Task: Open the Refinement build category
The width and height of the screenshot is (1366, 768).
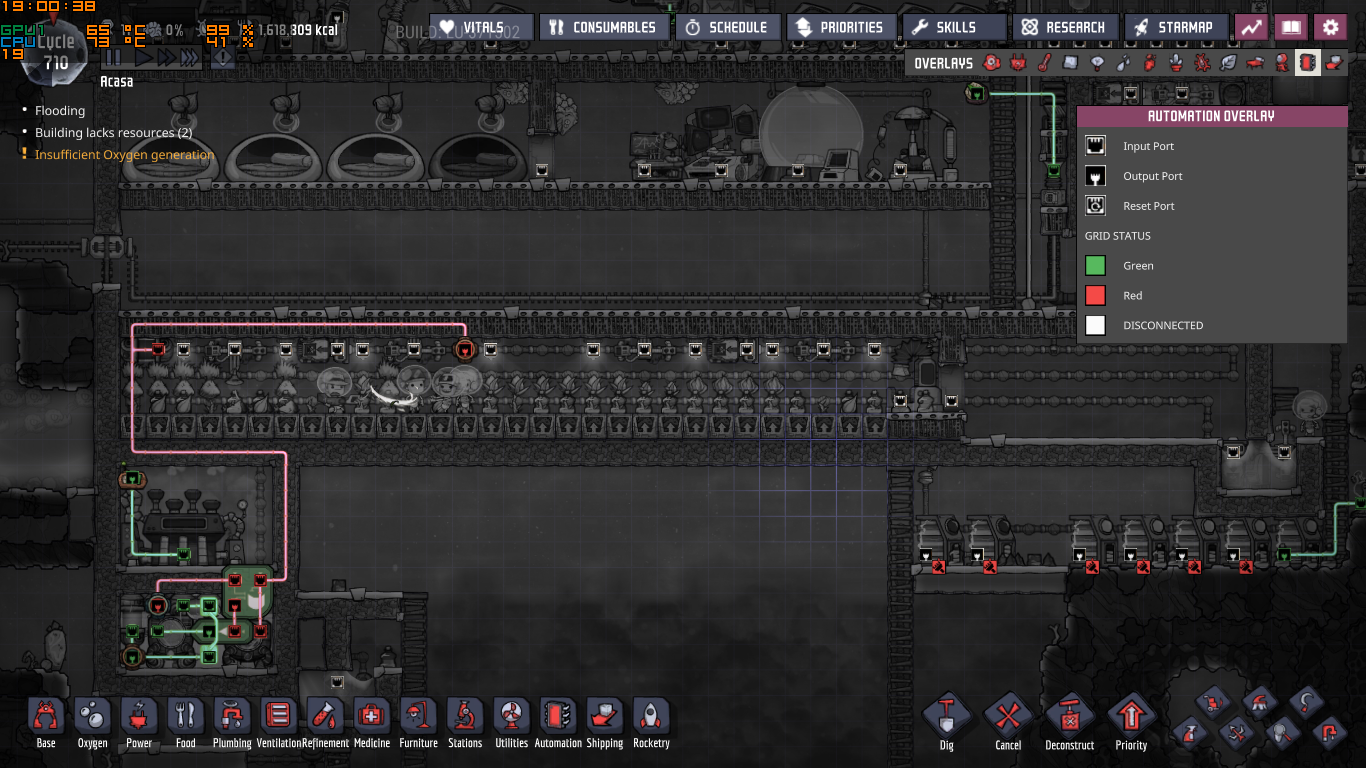Action: (x=325, y=723)
